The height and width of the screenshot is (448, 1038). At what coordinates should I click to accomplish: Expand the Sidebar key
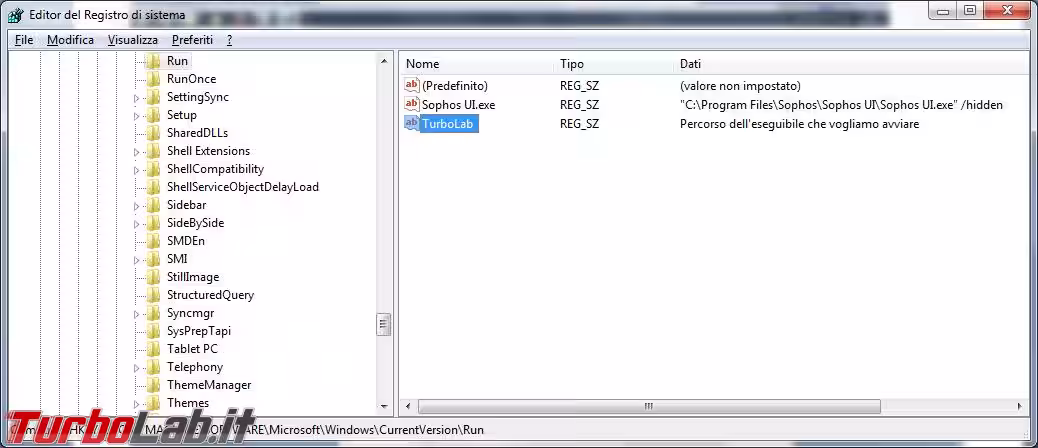click(x=136, y=206)
